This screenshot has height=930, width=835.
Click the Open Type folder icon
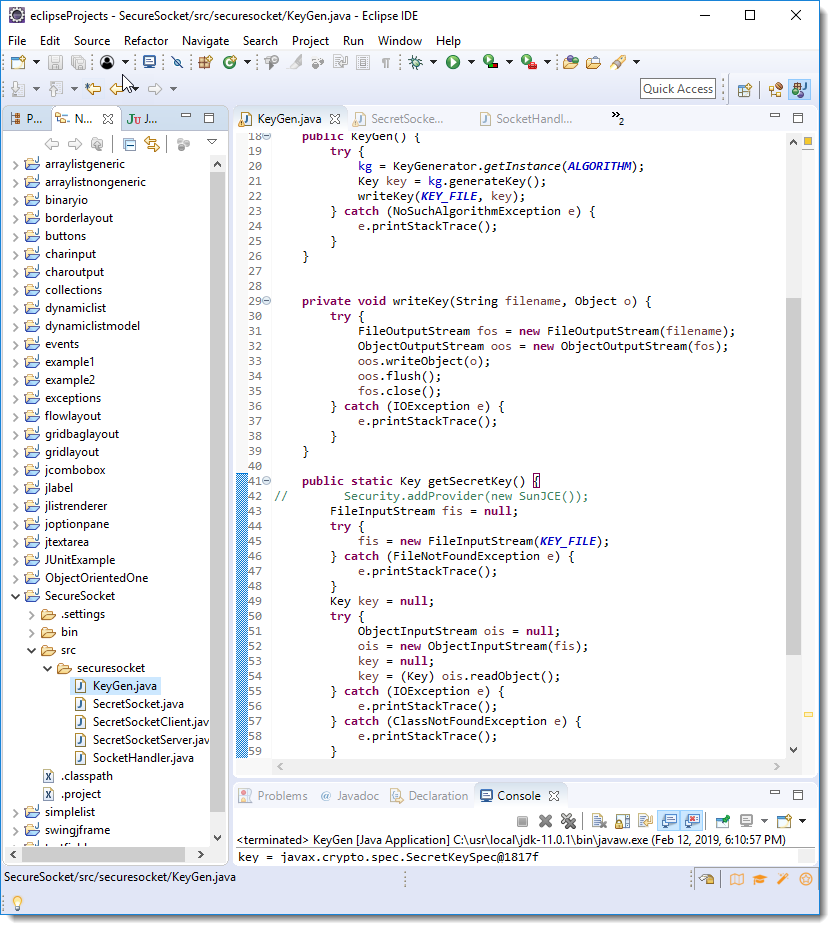point(571,62)
